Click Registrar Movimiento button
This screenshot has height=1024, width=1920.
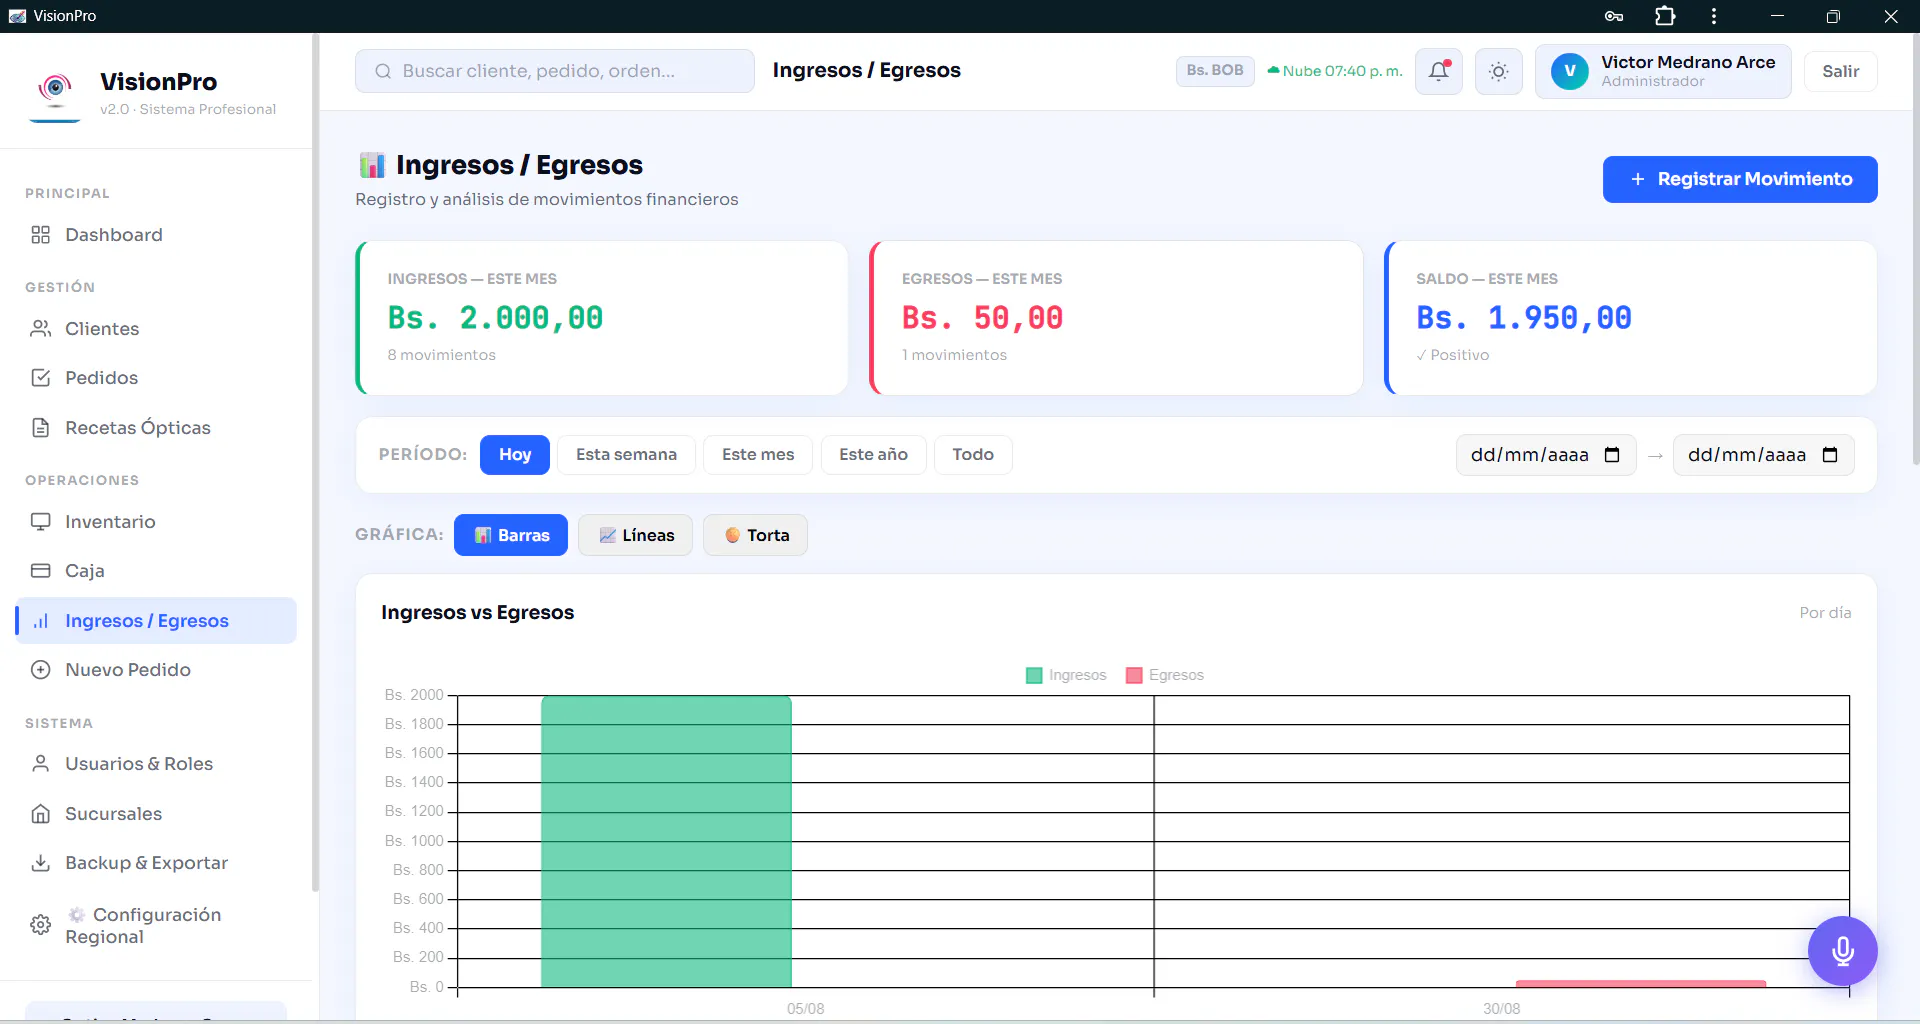[1740, 179]
